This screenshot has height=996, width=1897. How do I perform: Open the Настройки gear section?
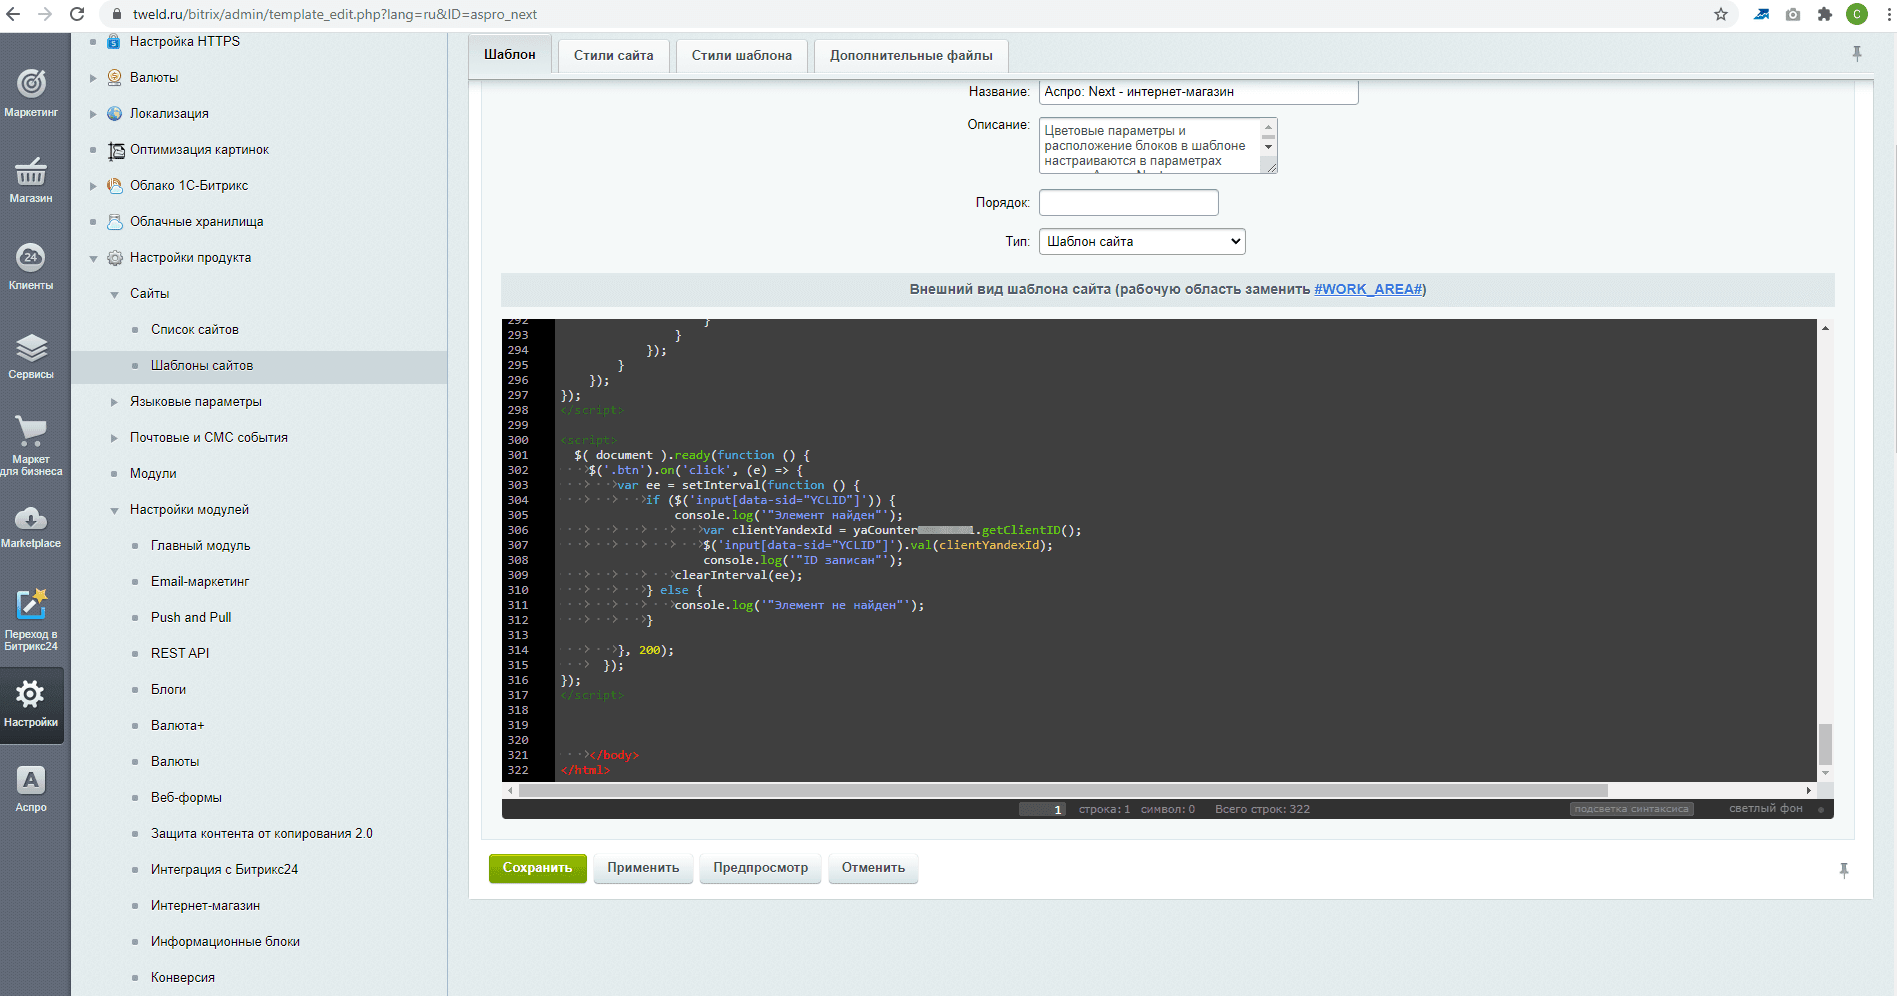tap(31, 705)
